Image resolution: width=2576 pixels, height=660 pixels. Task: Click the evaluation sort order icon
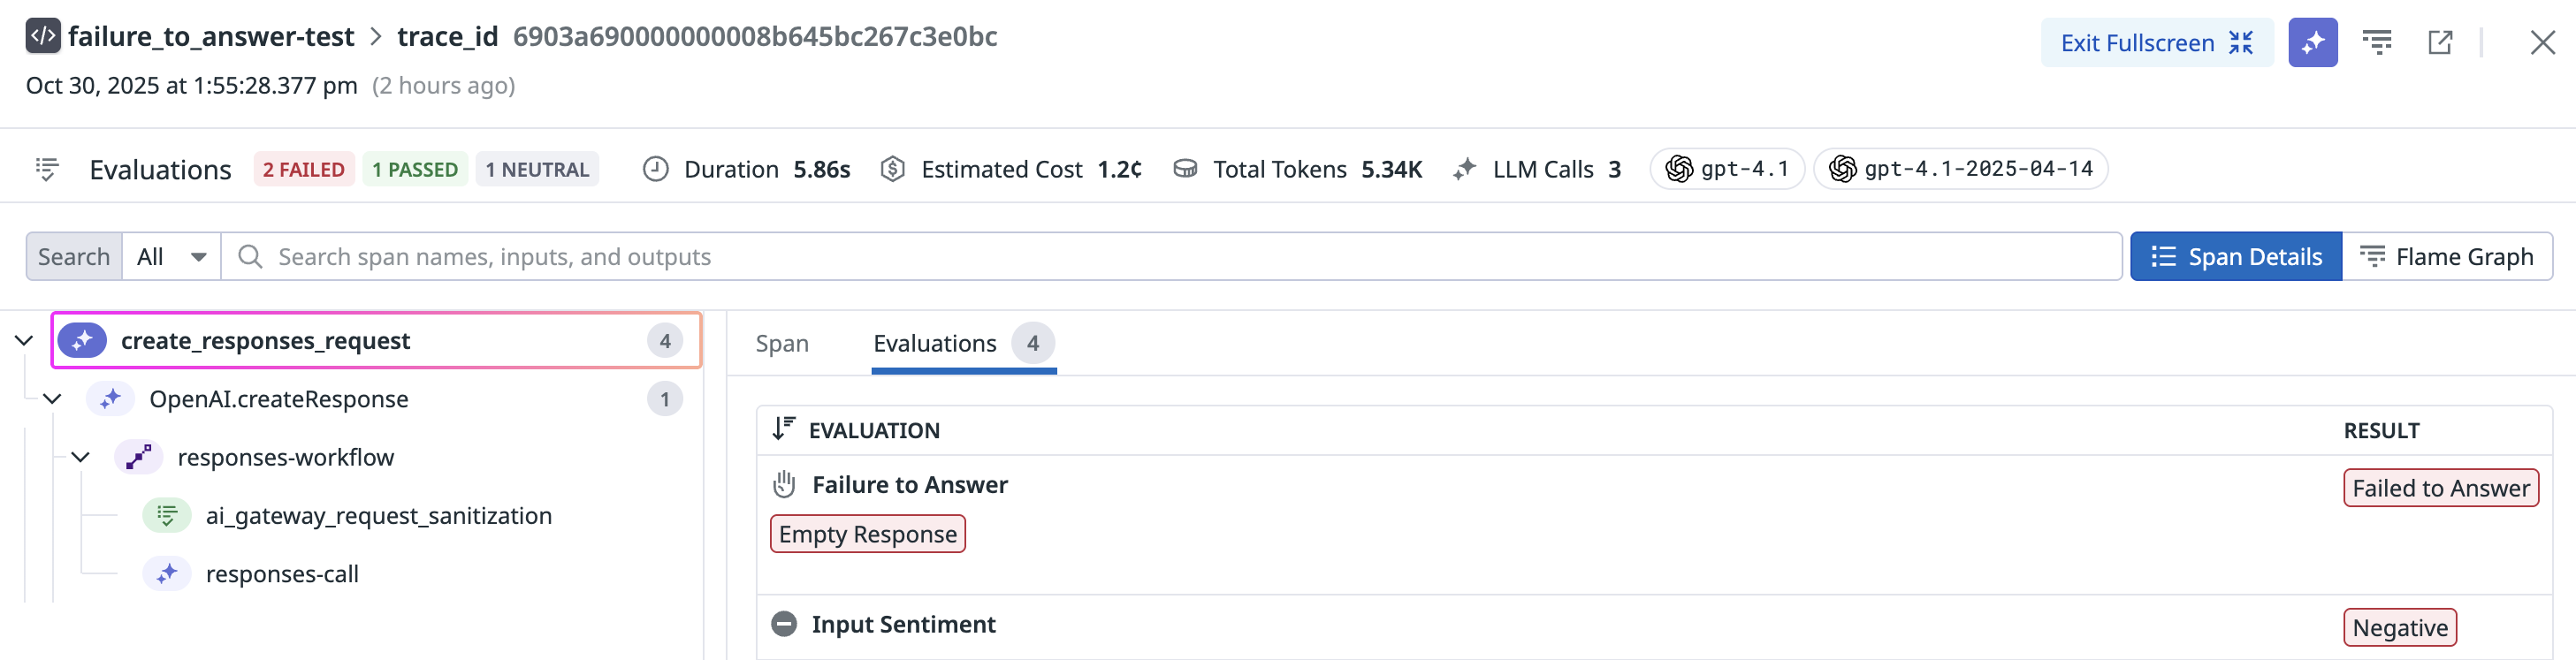784,430
